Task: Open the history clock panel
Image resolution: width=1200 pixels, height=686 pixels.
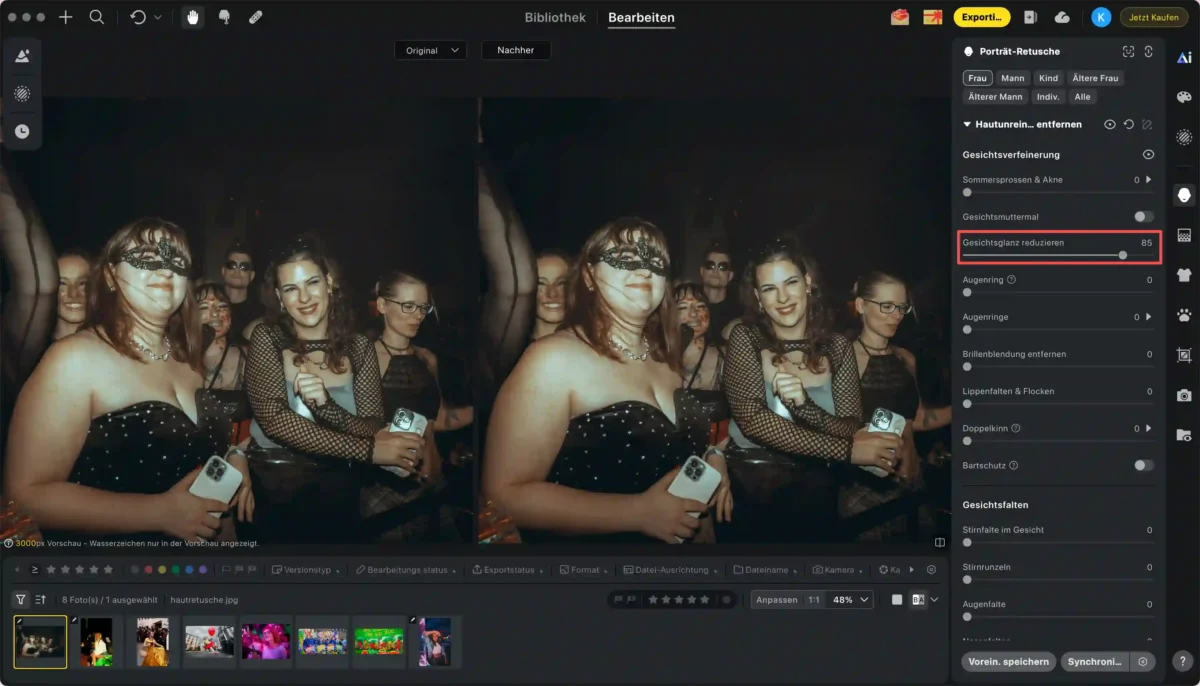Action: (x=21, y=131)
